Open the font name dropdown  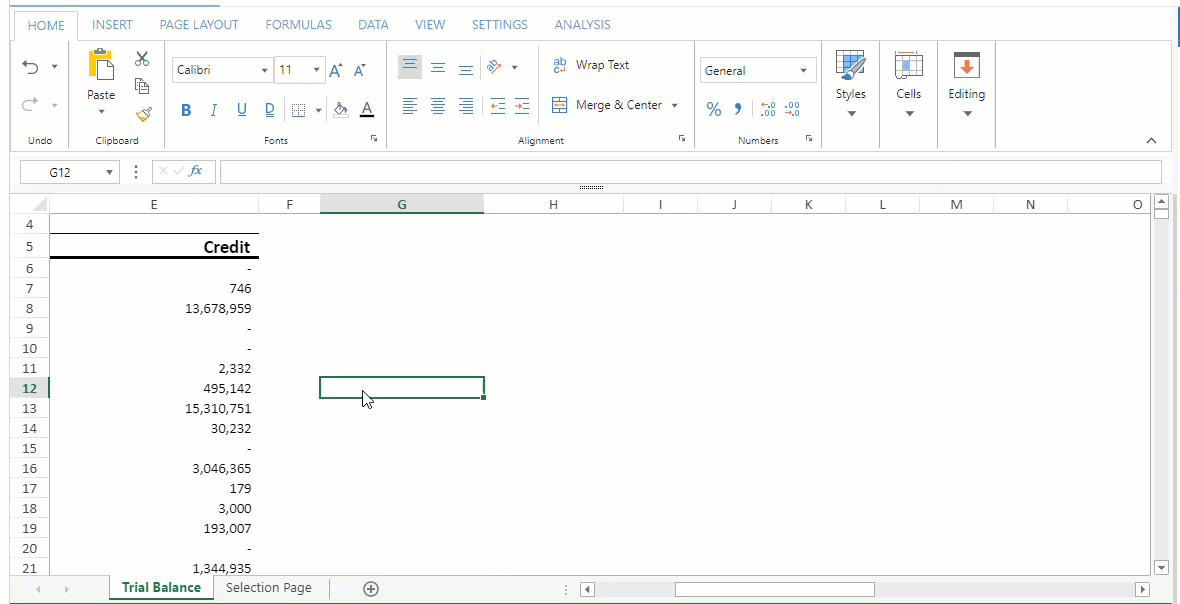point(265,70)
